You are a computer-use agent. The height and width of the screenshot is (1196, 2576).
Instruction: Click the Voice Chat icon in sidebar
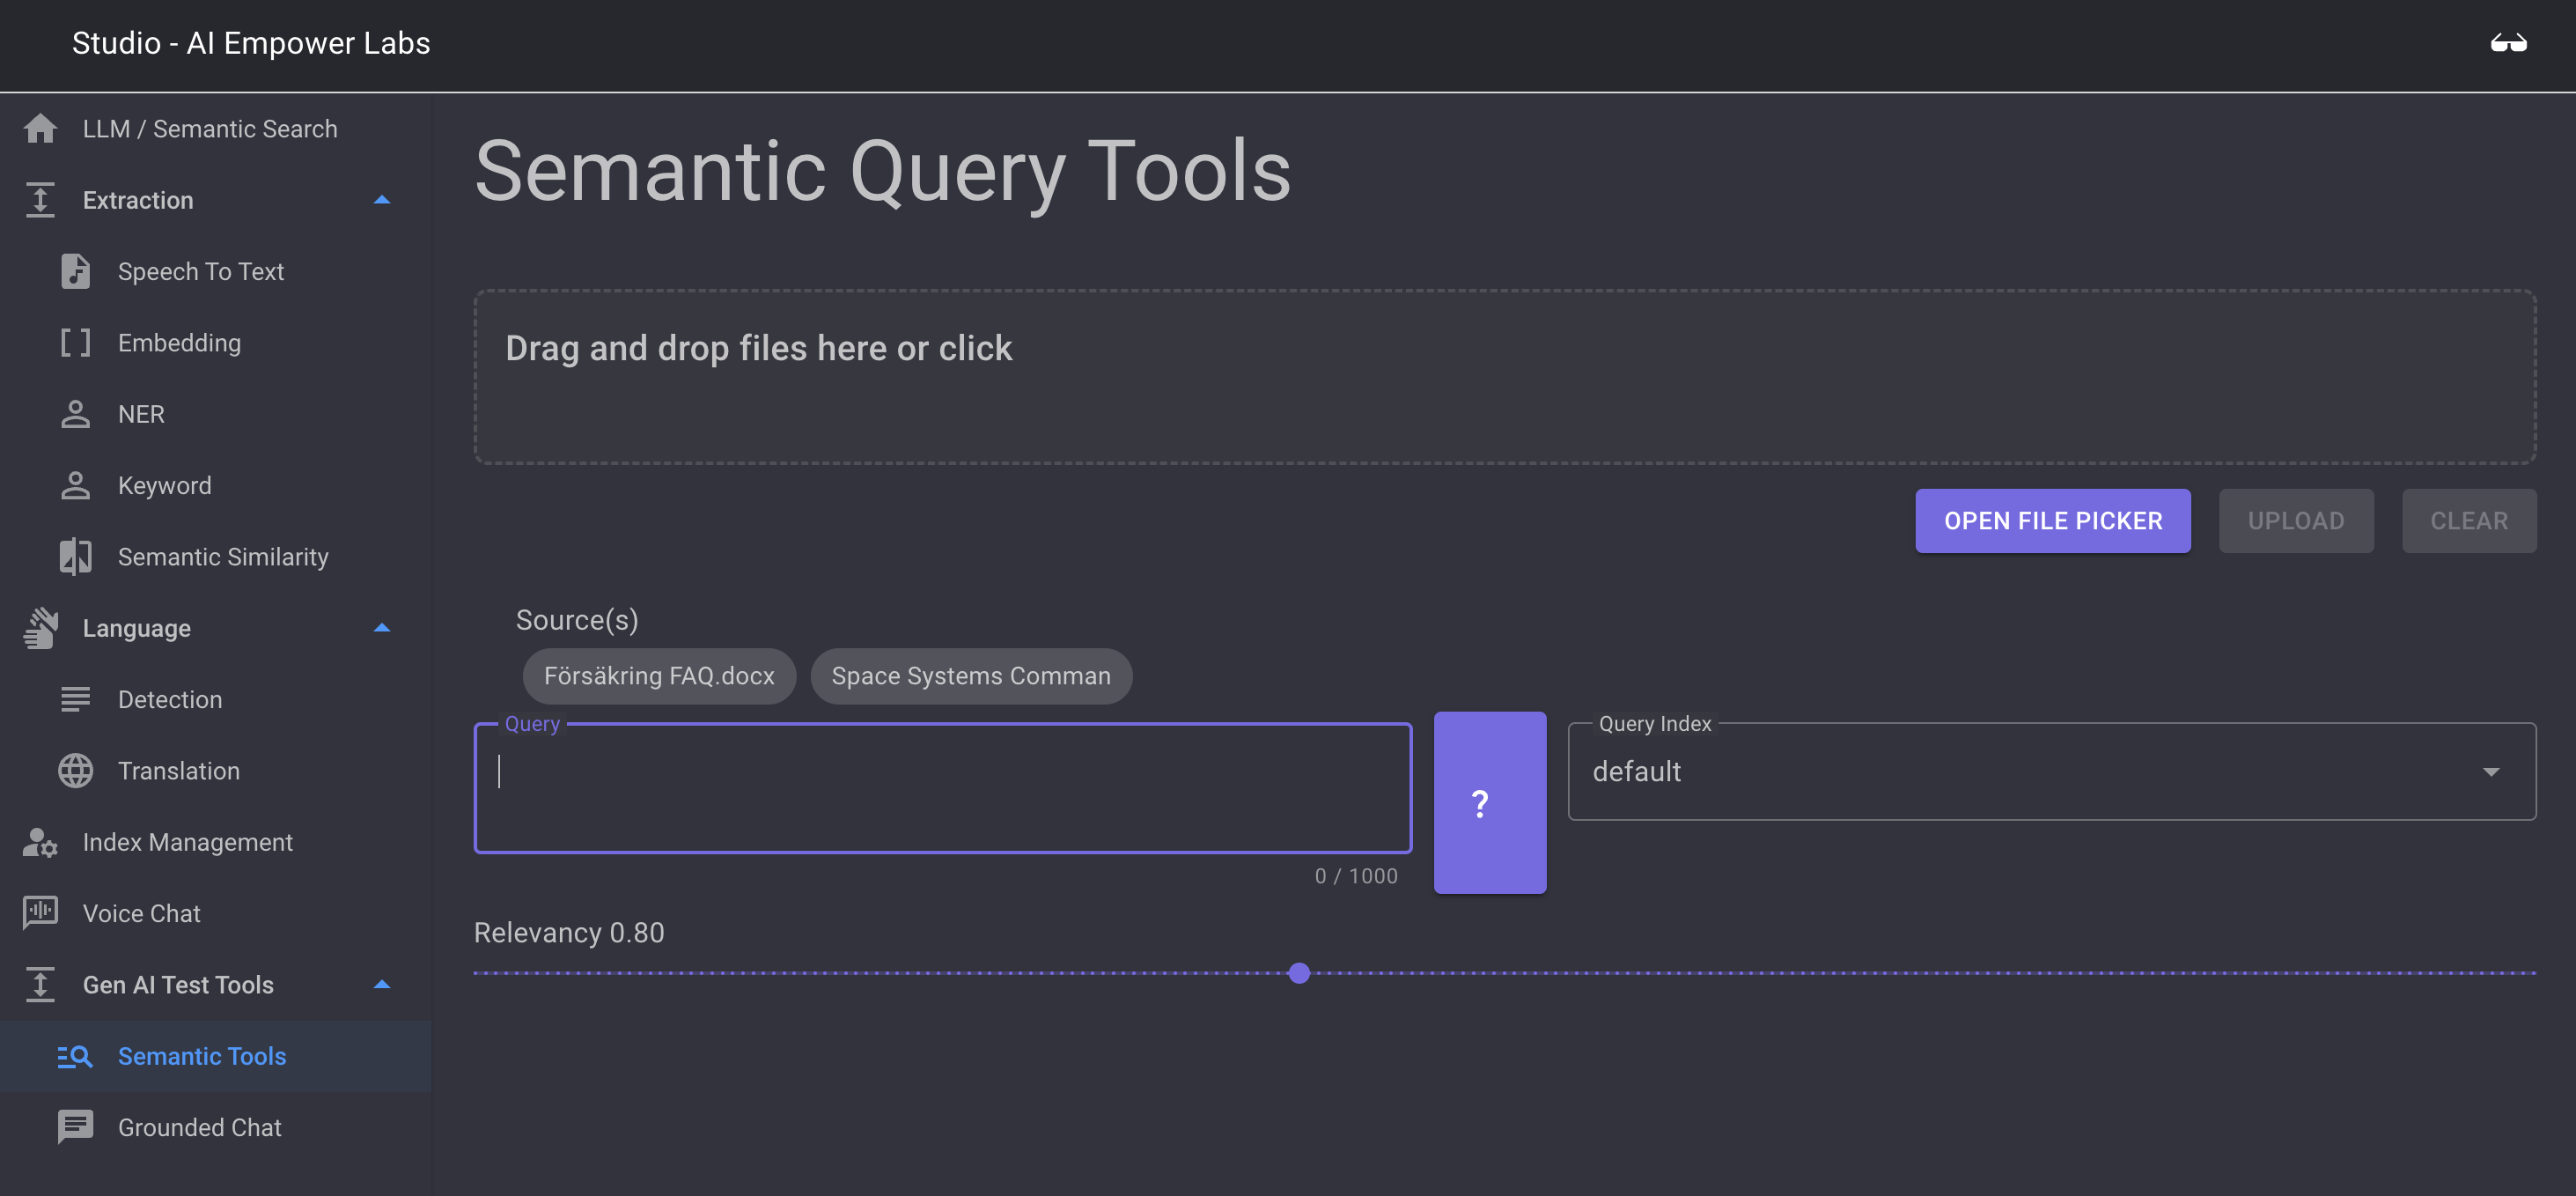41,912
